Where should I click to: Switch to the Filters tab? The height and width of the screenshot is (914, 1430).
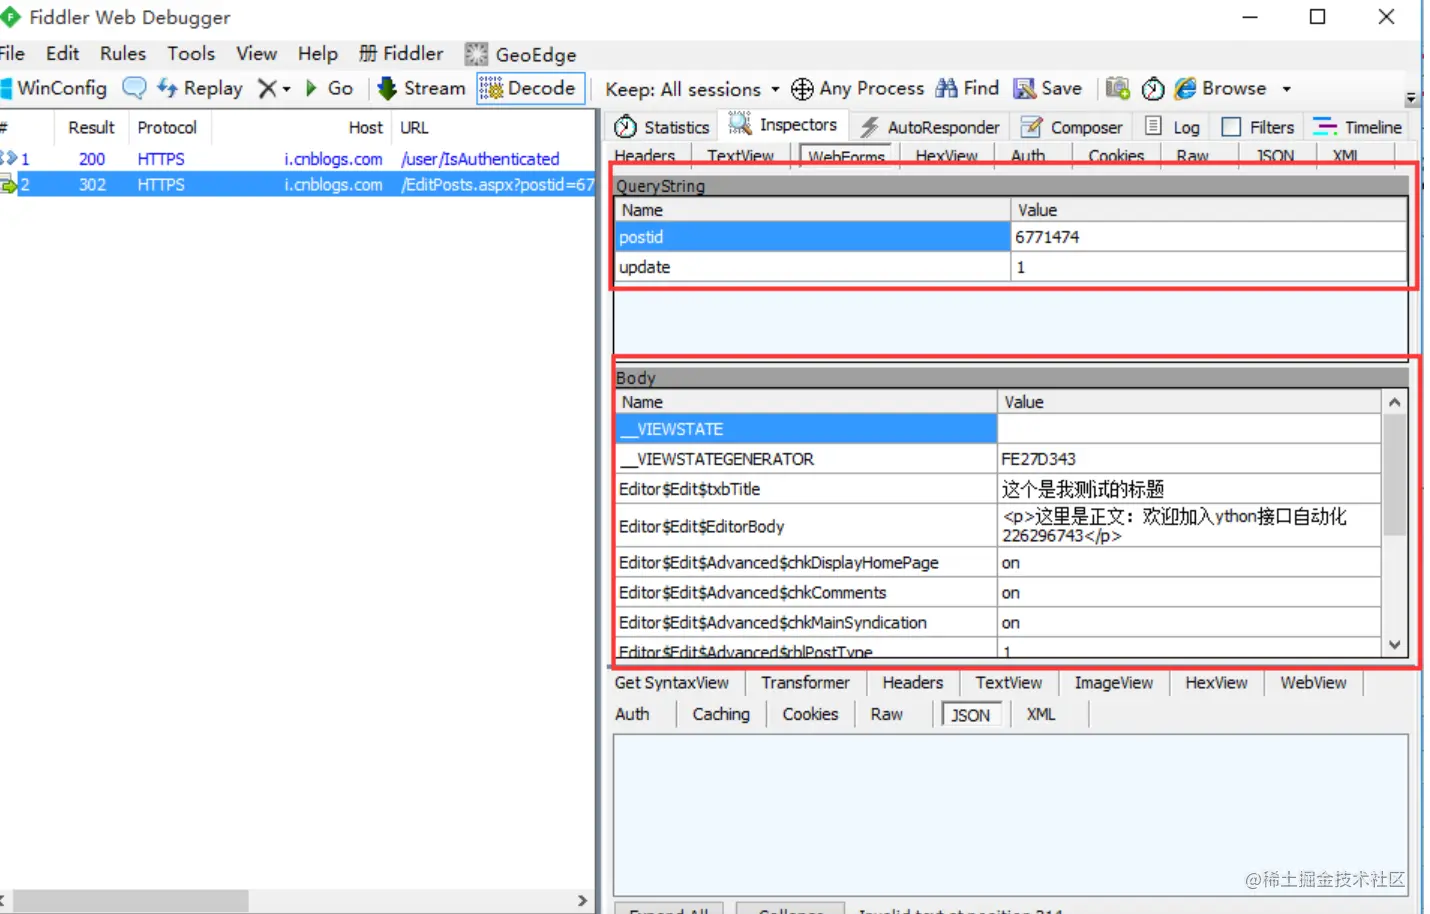1258,127
